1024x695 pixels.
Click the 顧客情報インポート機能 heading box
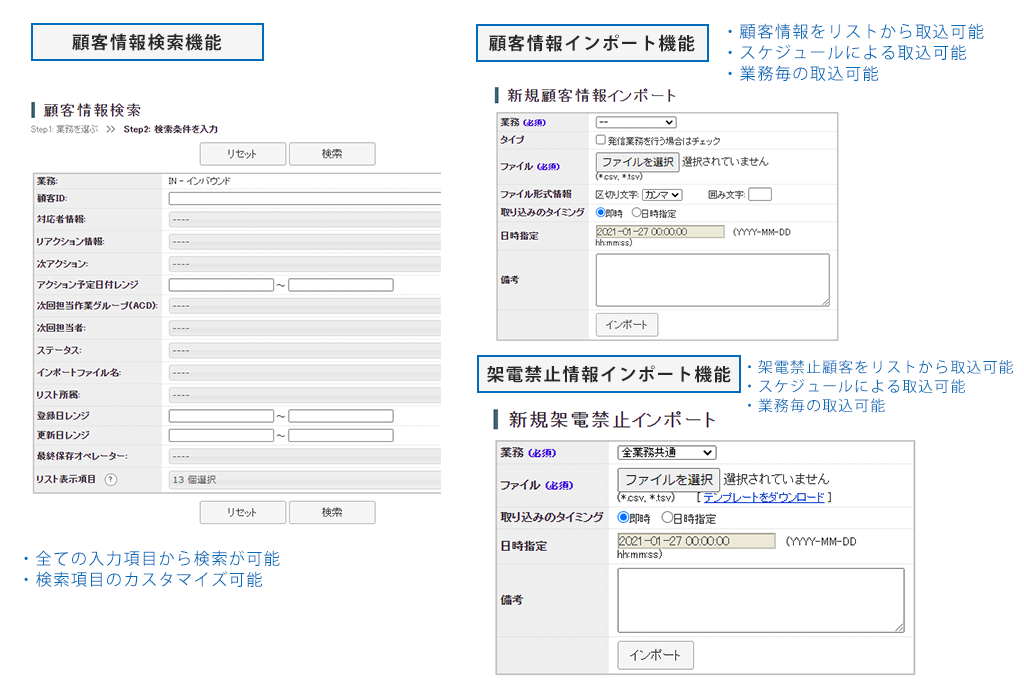pos(592,44)
